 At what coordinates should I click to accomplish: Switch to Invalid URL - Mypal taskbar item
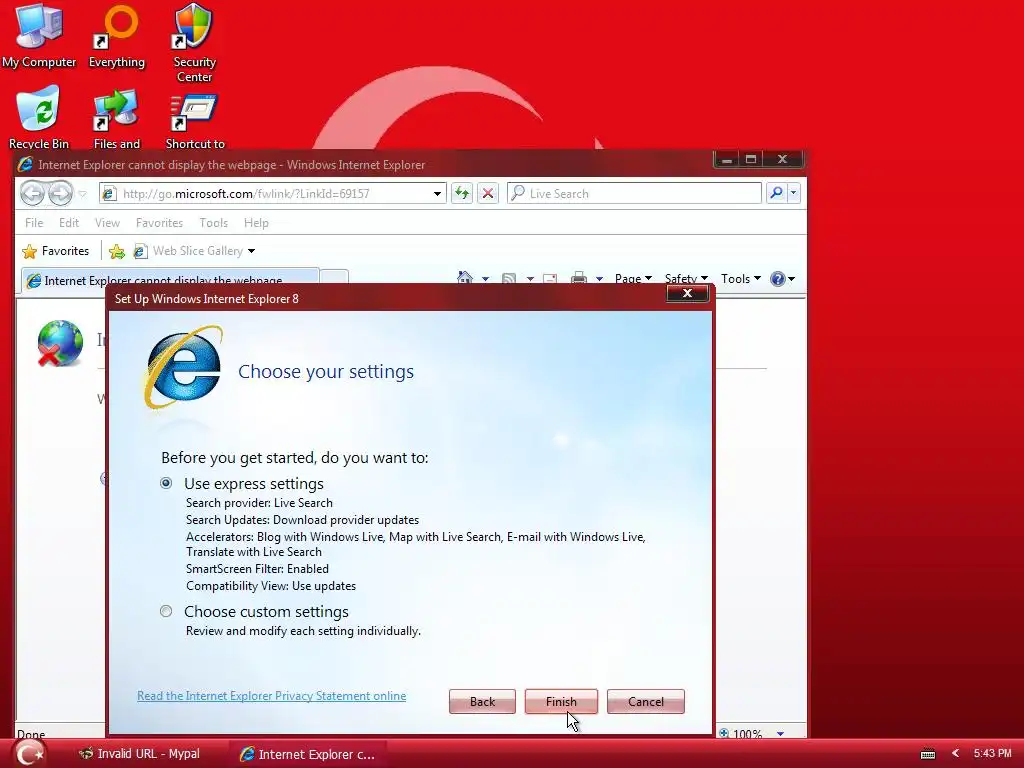click(x=140, y=754)
